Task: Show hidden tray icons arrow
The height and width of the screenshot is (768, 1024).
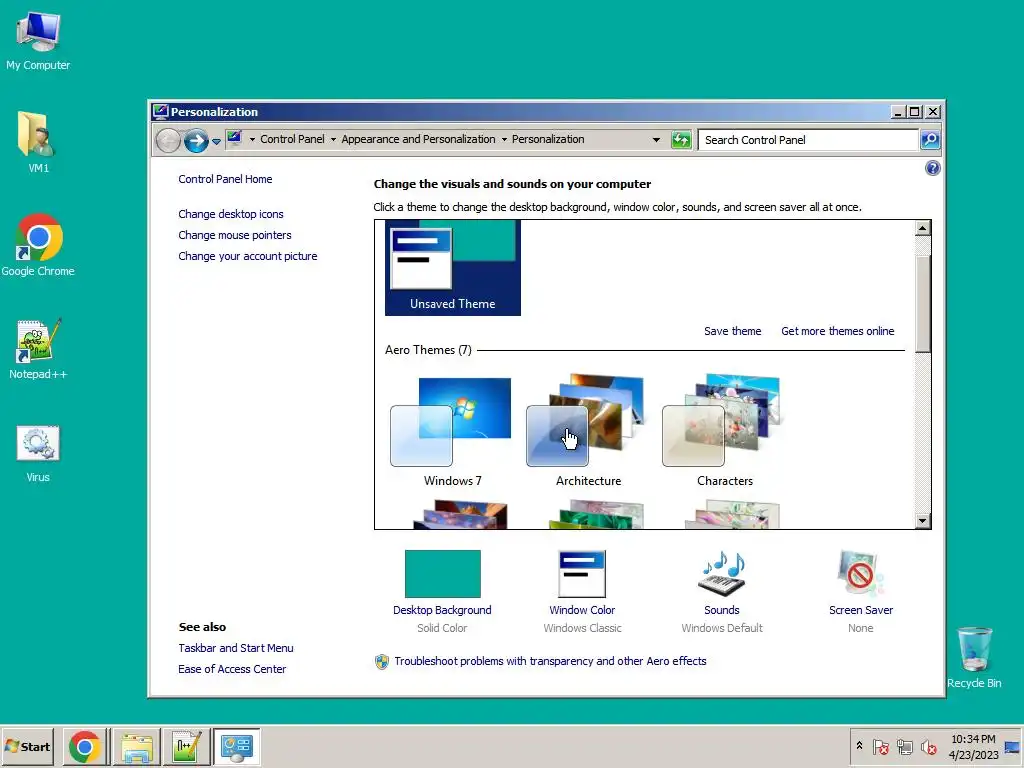Action: coord(859,746)
